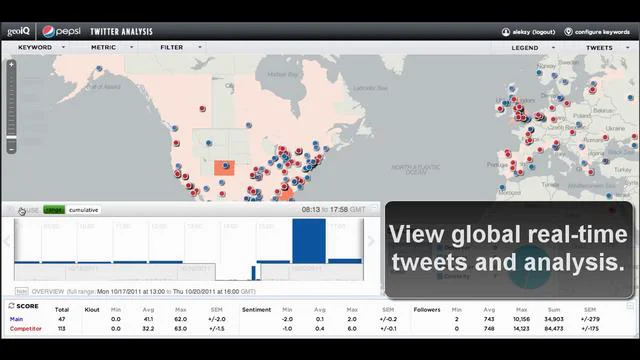
Task: Click the geoIQ logo
Action: (18, 31)
